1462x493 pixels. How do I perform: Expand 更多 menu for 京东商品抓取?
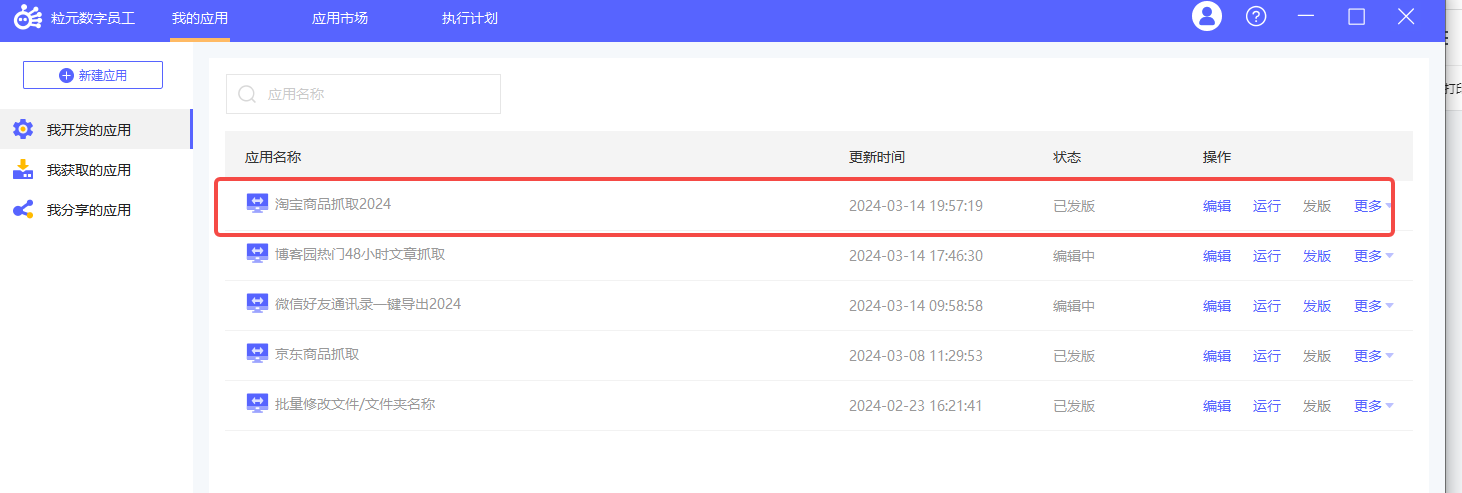click(x=1373, y=356)
